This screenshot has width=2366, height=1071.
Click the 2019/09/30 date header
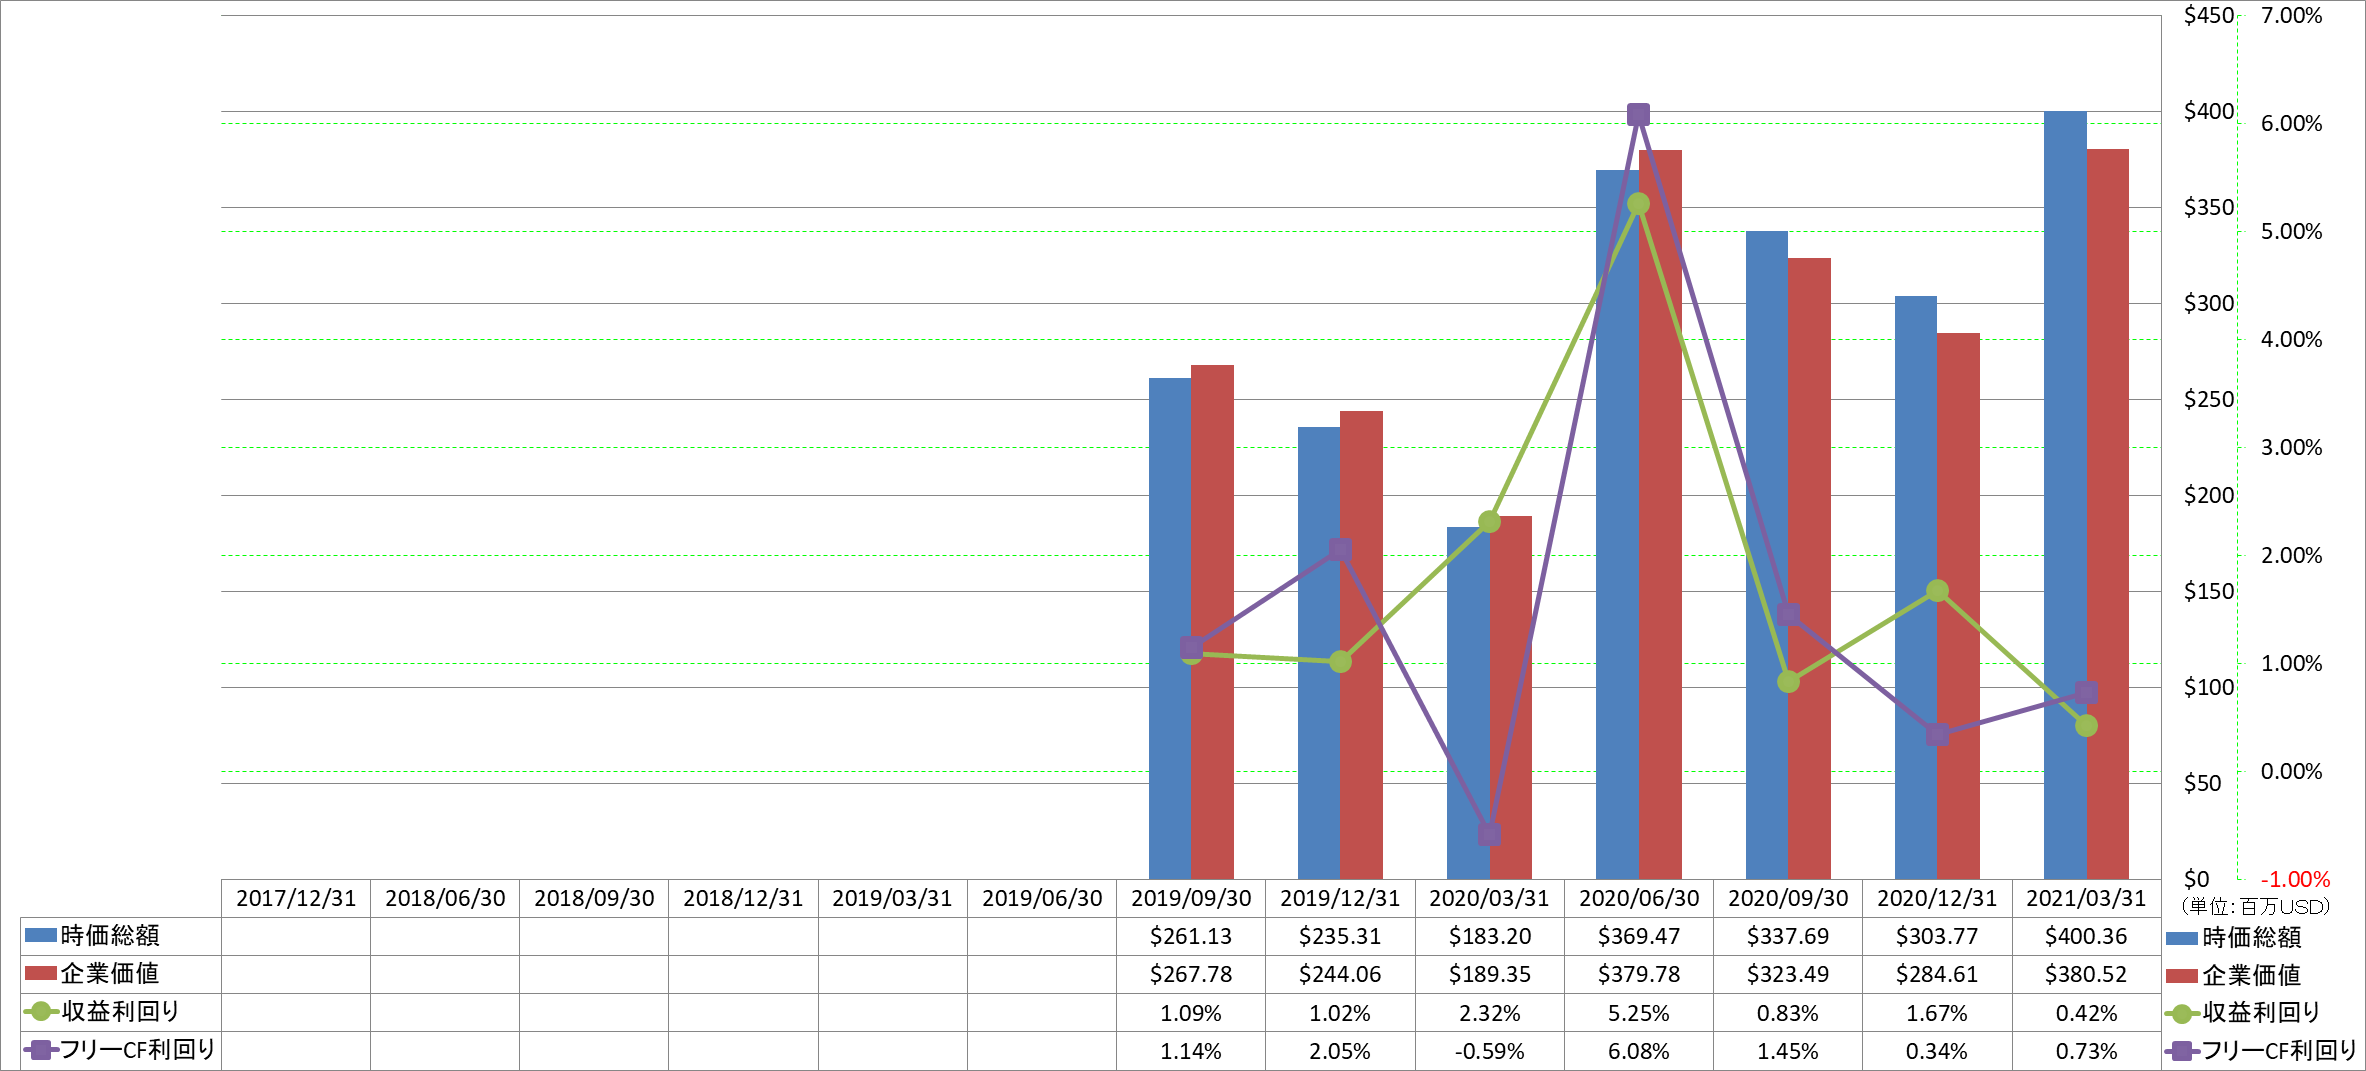click(x=1191, y=898)
